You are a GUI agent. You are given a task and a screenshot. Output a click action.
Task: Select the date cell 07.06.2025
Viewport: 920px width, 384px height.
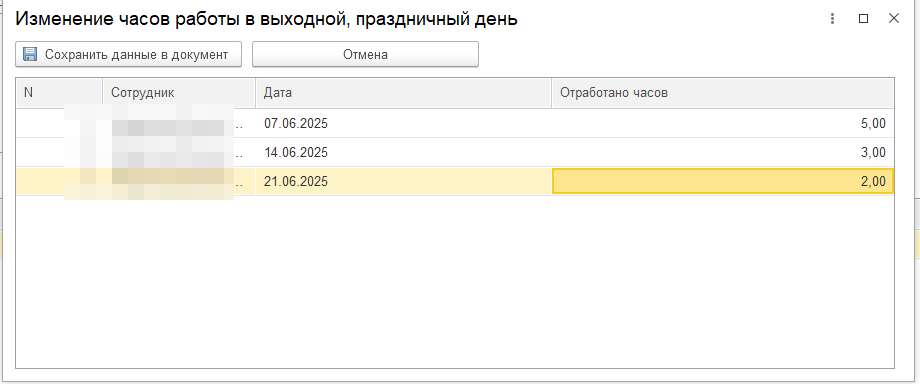click(x=404, y=123)
